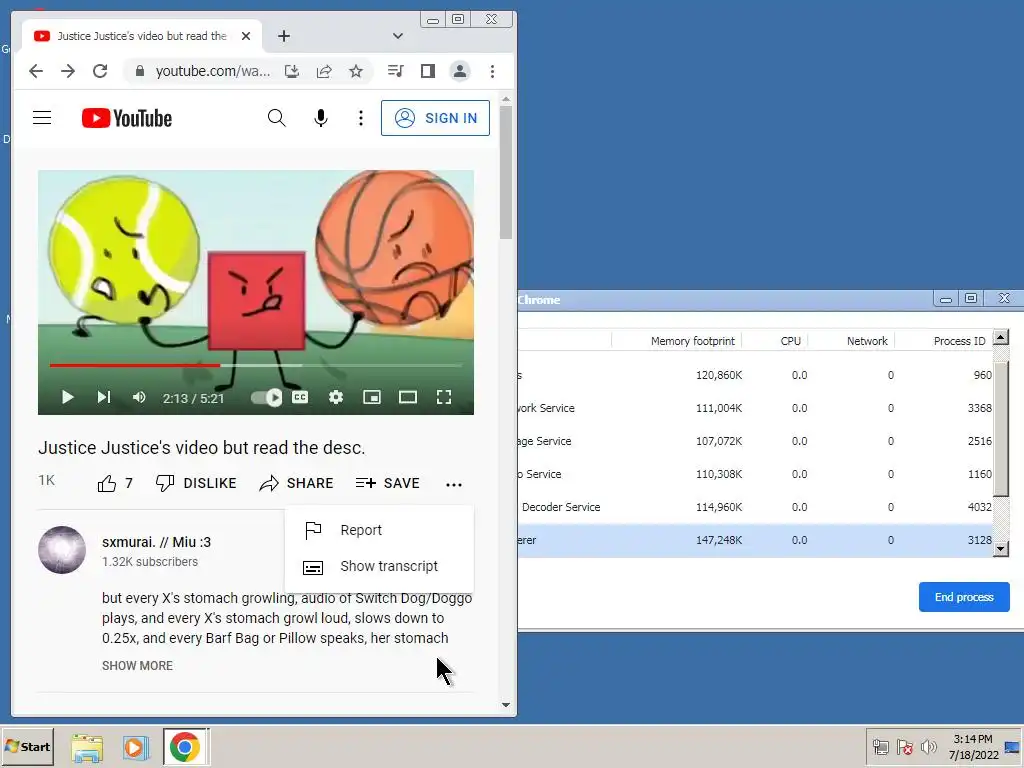Sort by Process ID column header

(959, 341)
